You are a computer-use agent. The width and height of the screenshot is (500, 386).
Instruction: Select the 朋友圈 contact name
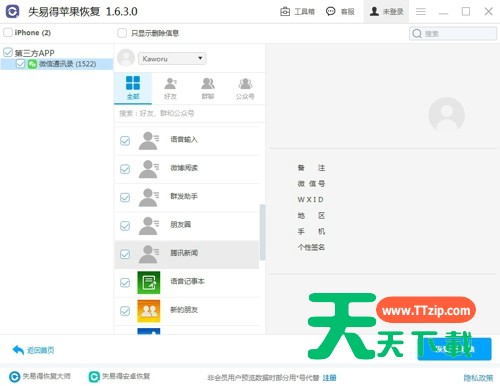coord(180,225)
